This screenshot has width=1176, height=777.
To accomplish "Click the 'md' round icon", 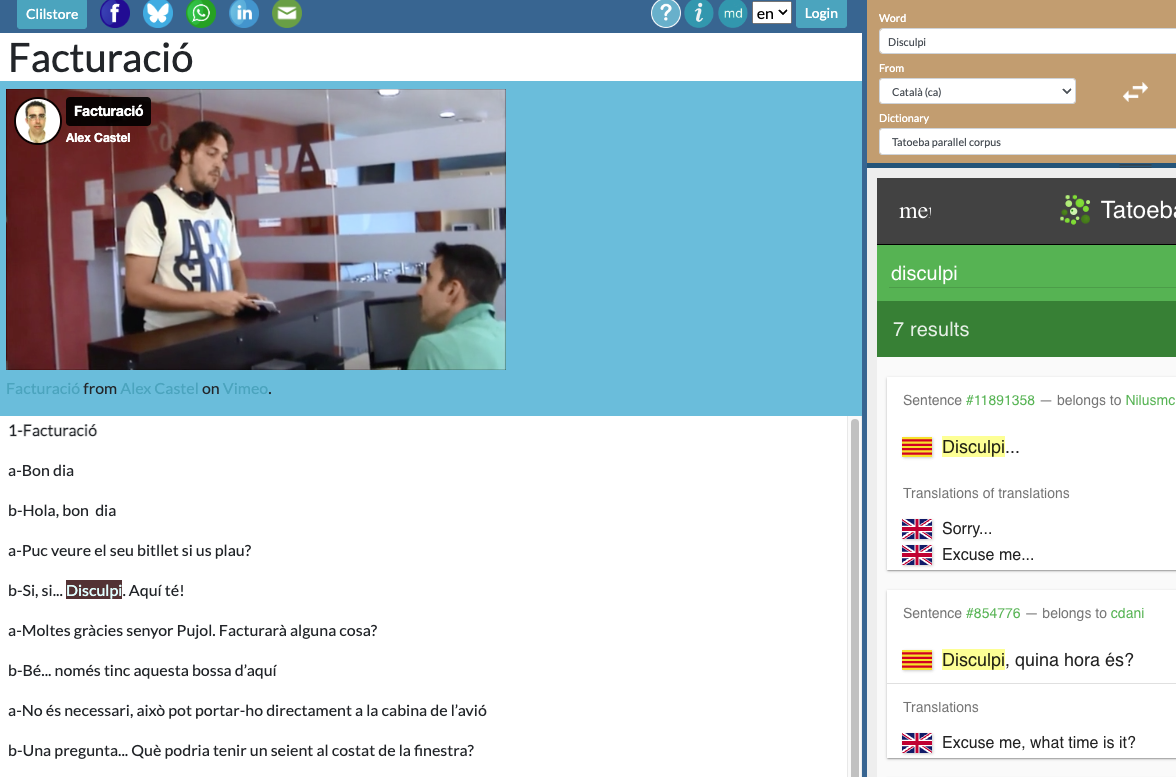I will tap(733, 13).
